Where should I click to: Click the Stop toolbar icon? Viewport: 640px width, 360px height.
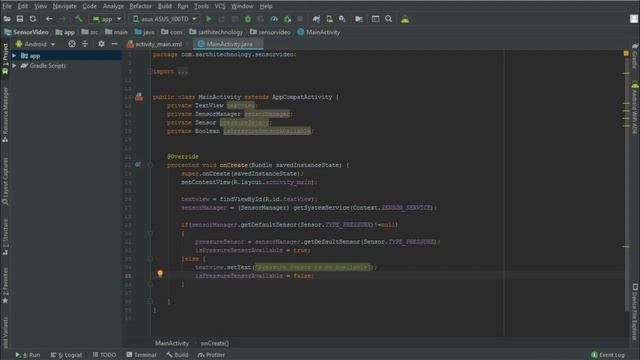point(300,19)
